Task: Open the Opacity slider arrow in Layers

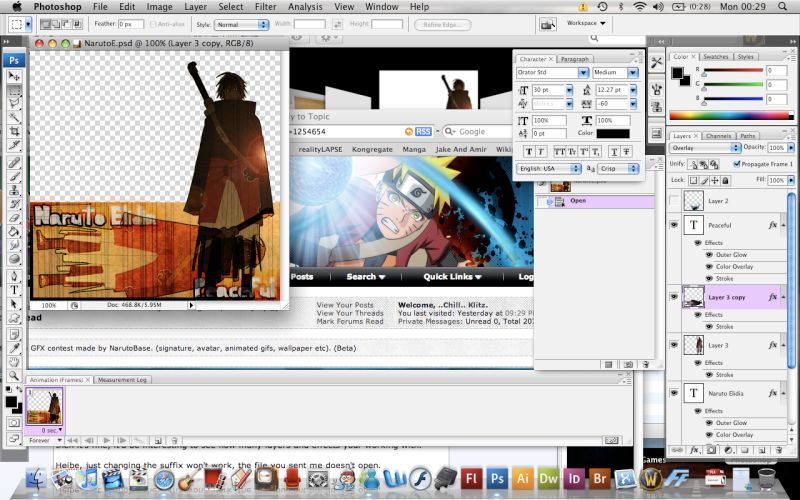Action: pyautogui.click(x=791, y=147)
